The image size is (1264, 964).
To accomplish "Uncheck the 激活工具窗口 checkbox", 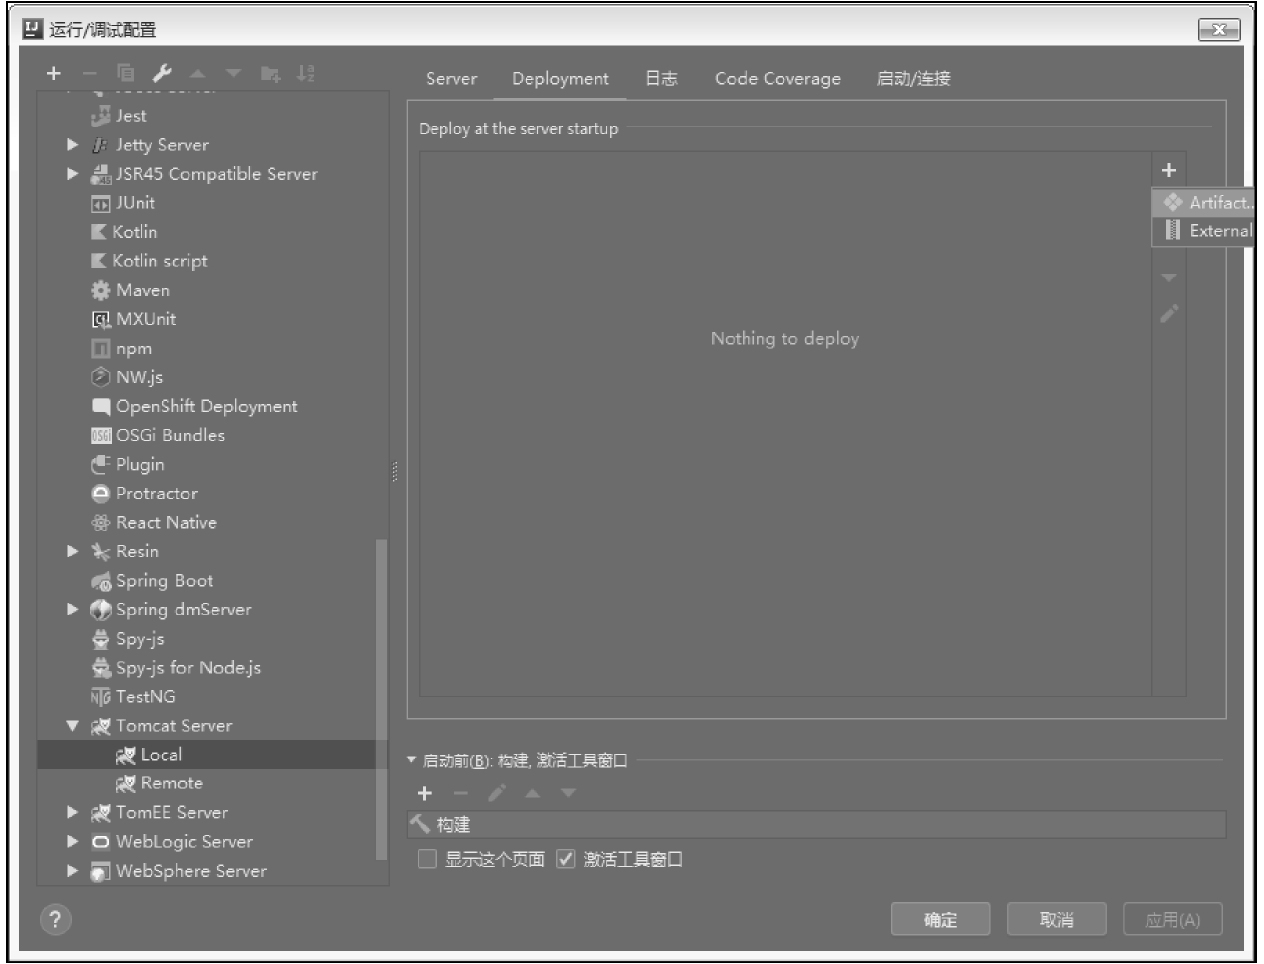I will (566, 859).
